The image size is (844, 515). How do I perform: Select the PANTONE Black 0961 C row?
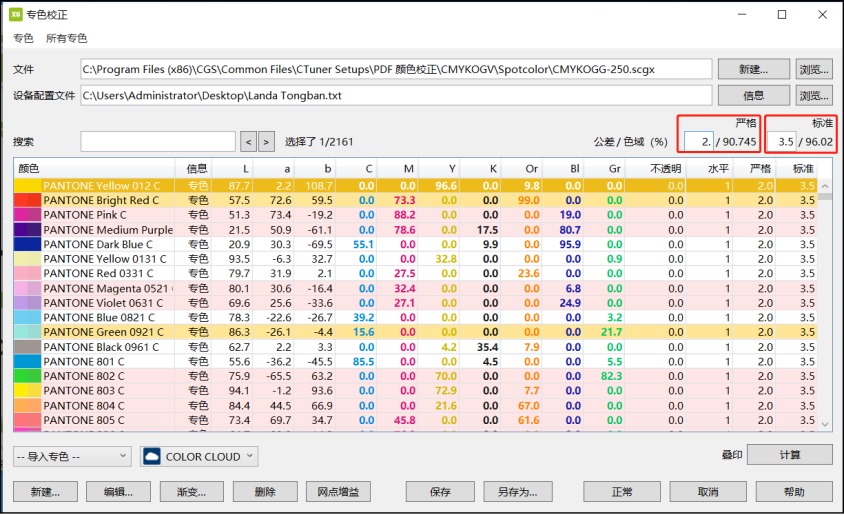coord(416,347)
